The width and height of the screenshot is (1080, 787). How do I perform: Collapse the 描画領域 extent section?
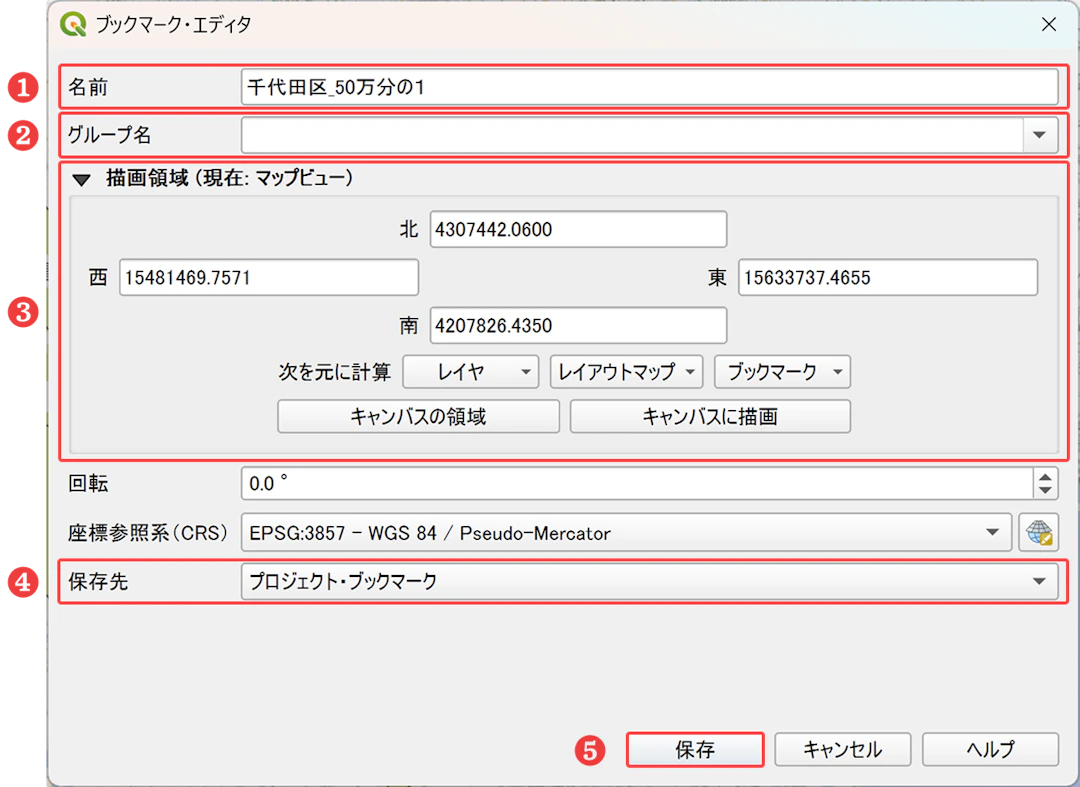click(81, 180)
